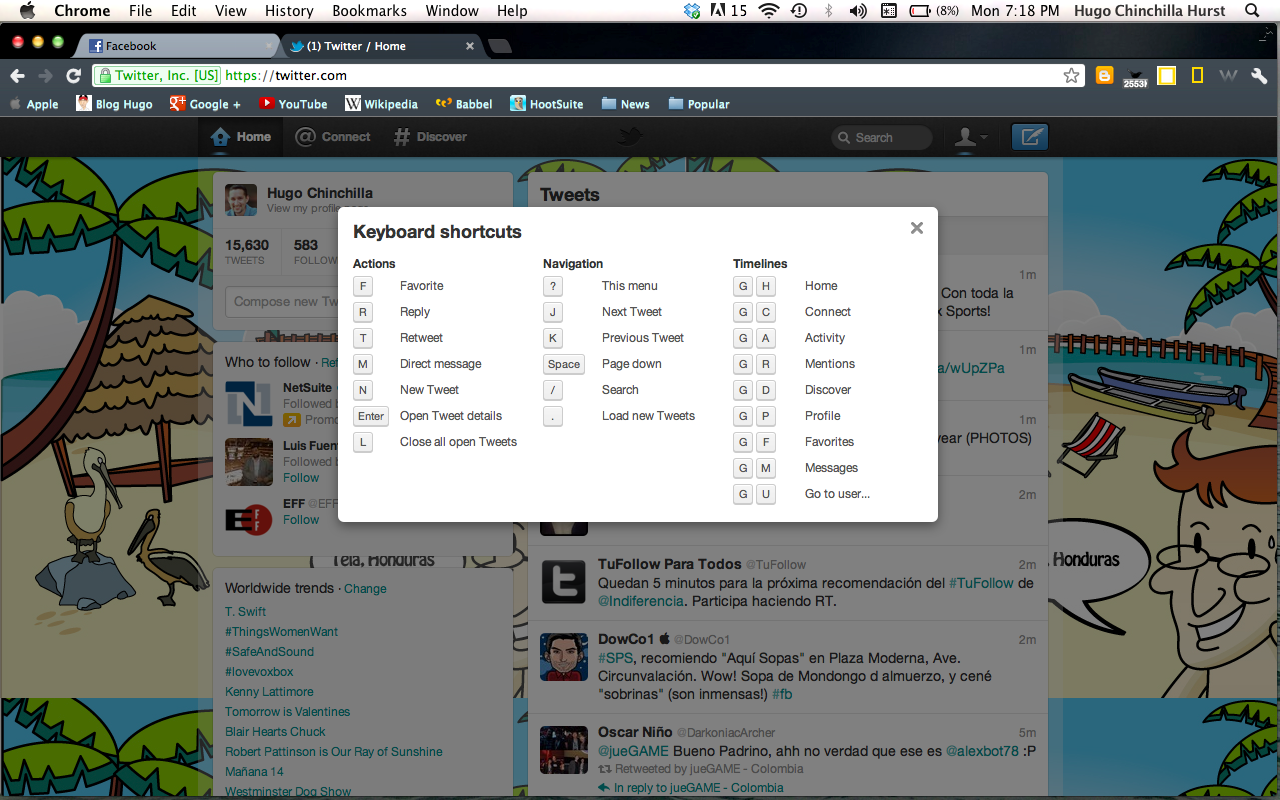1280x800 pixels.
Task: Open the user account dropdown menu
Action: (x=971, y=137)
